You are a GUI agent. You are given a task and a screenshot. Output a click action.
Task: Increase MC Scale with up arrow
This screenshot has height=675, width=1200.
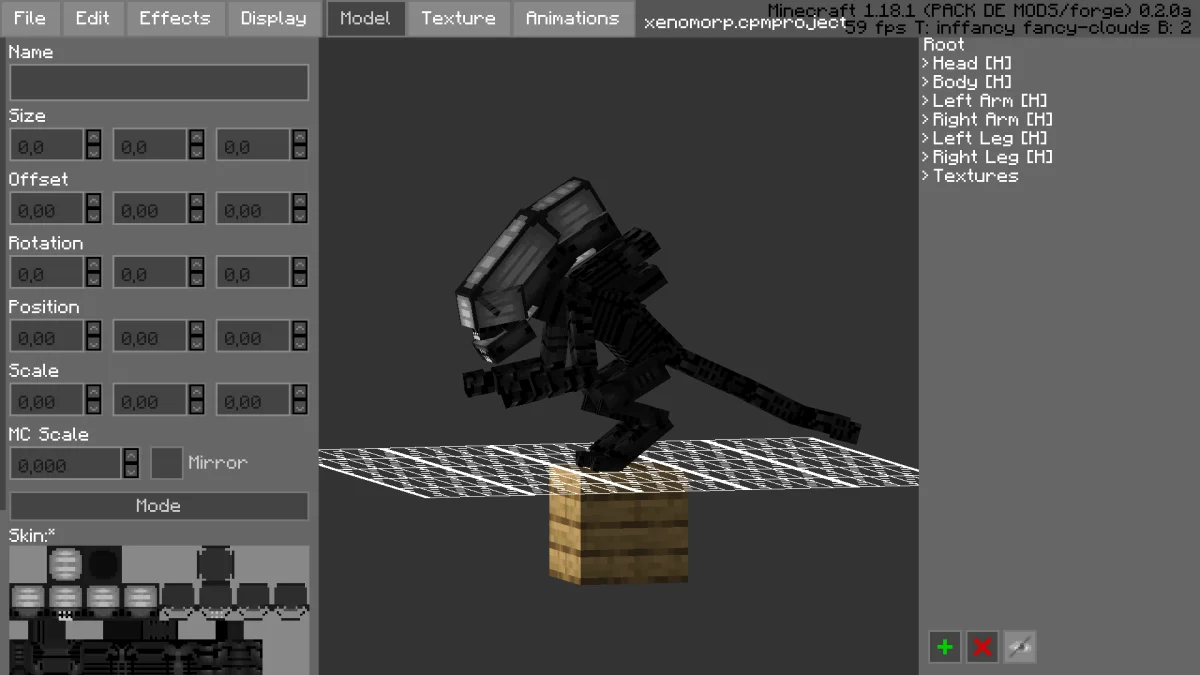131,455
